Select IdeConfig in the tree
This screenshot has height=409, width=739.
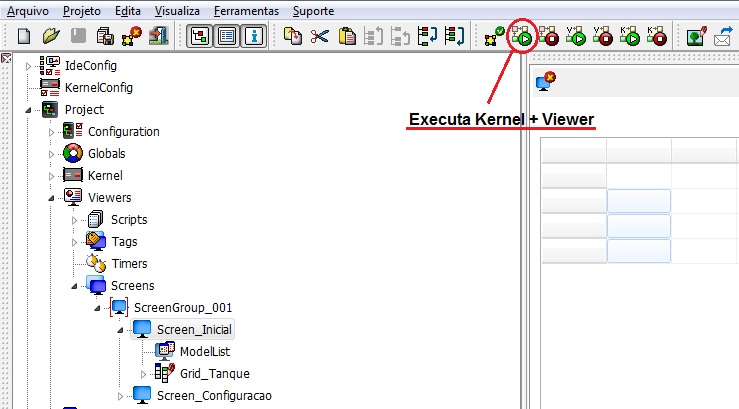(90, 65)
